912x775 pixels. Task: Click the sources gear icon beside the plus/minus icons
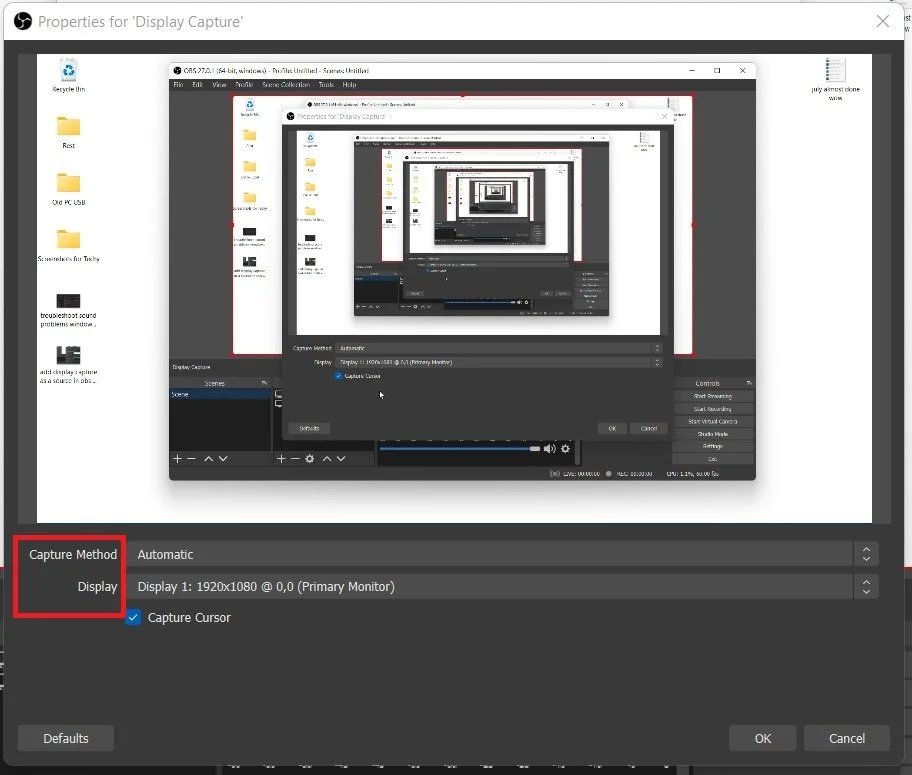[309, 458]
